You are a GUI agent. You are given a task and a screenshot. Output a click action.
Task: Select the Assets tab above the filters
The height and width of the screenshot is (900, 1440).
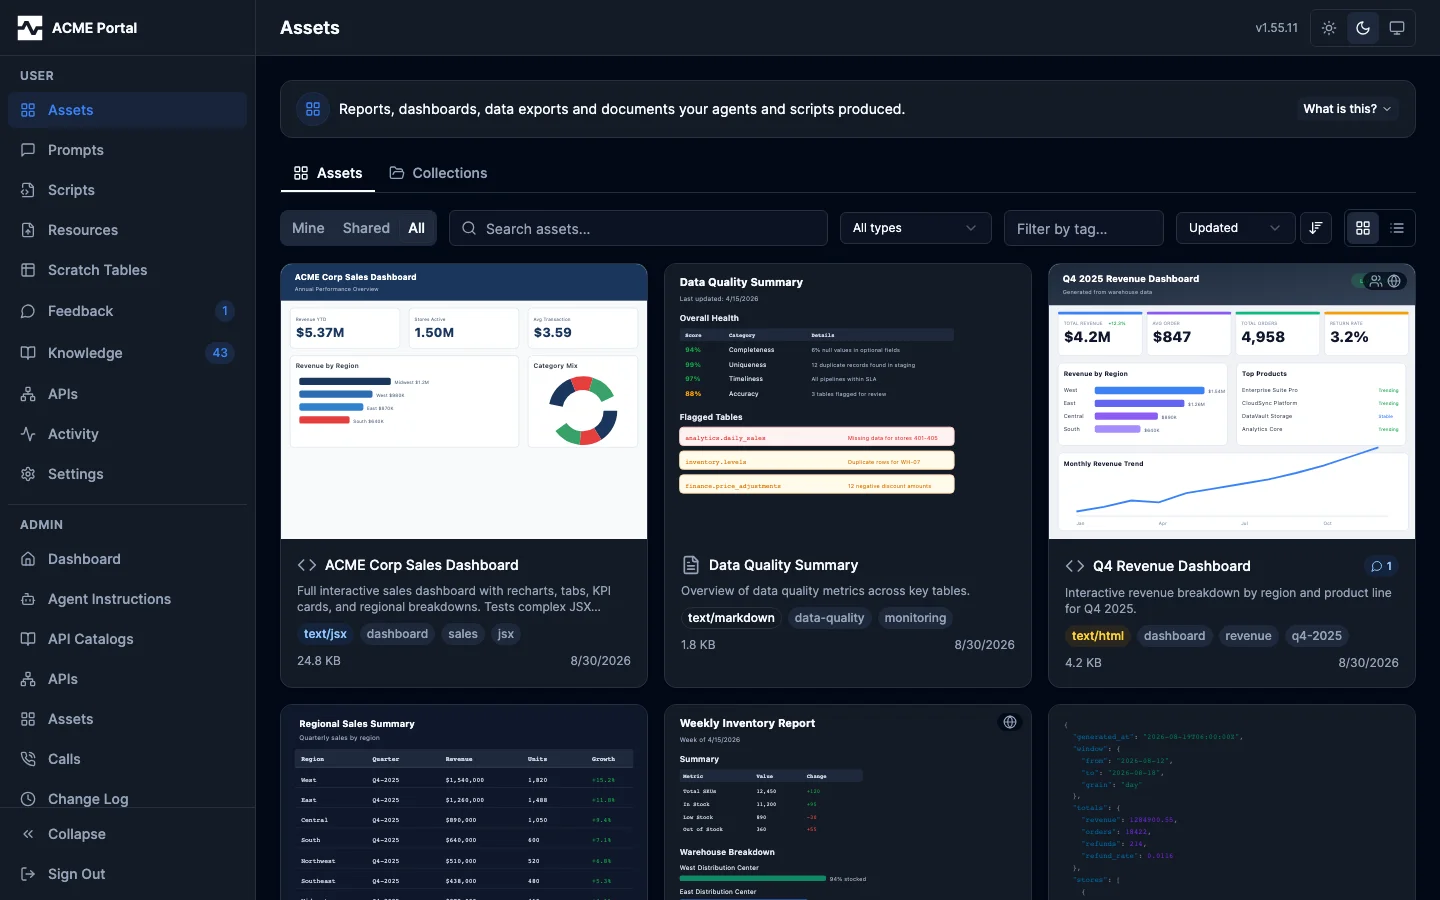pos(328,173)
